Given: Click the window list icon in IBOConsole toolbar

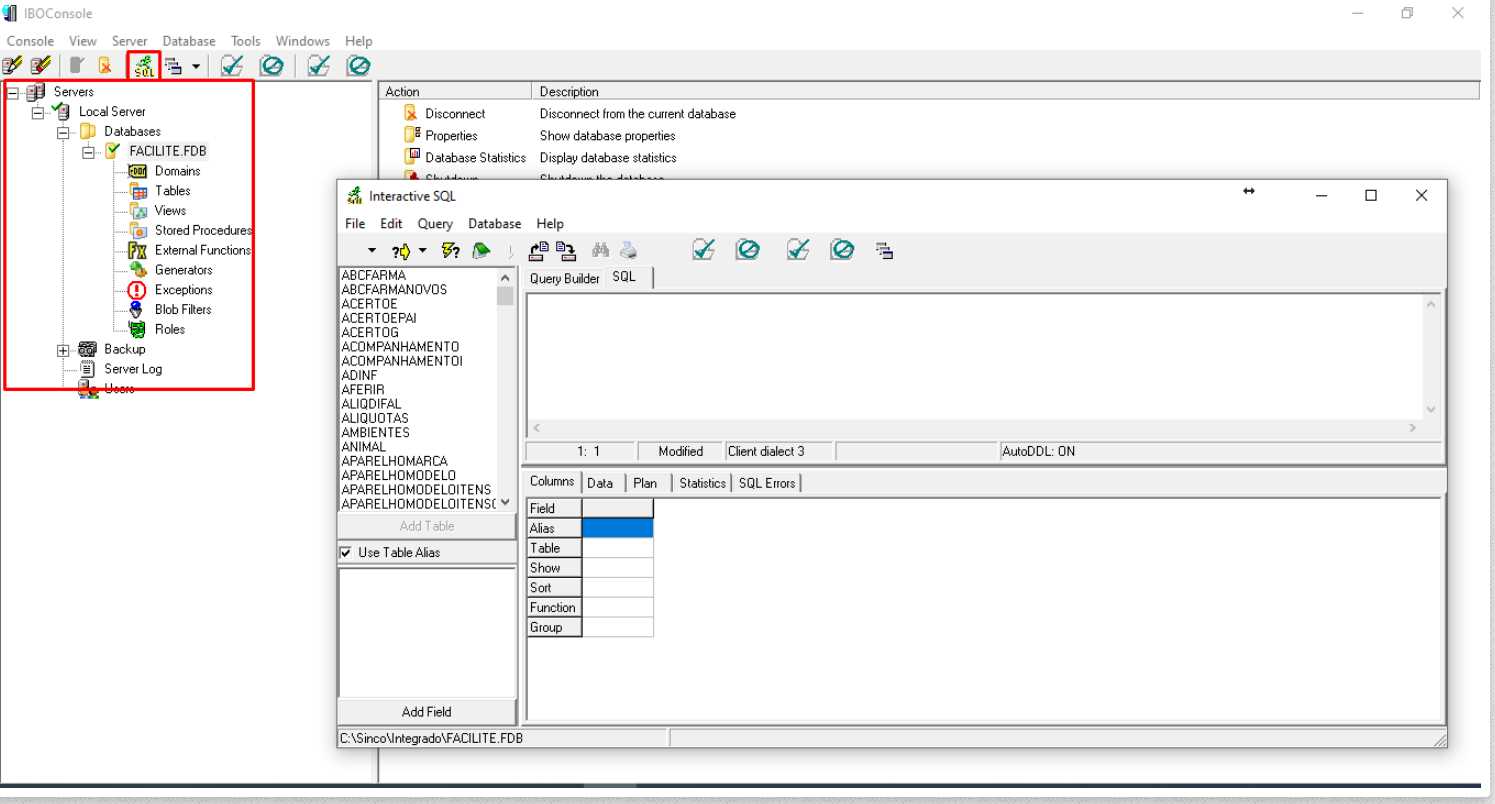Looking at the screenshot, I should [173, 66].
